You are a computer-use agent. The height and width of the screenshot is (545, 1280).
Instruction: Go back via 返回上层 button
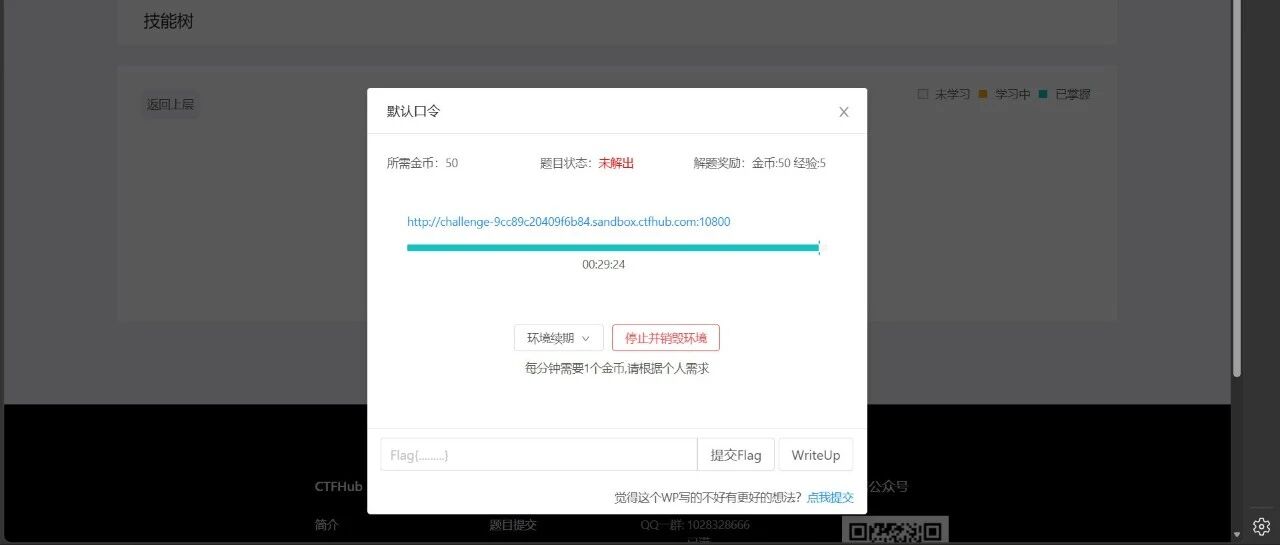coord(171,104)
